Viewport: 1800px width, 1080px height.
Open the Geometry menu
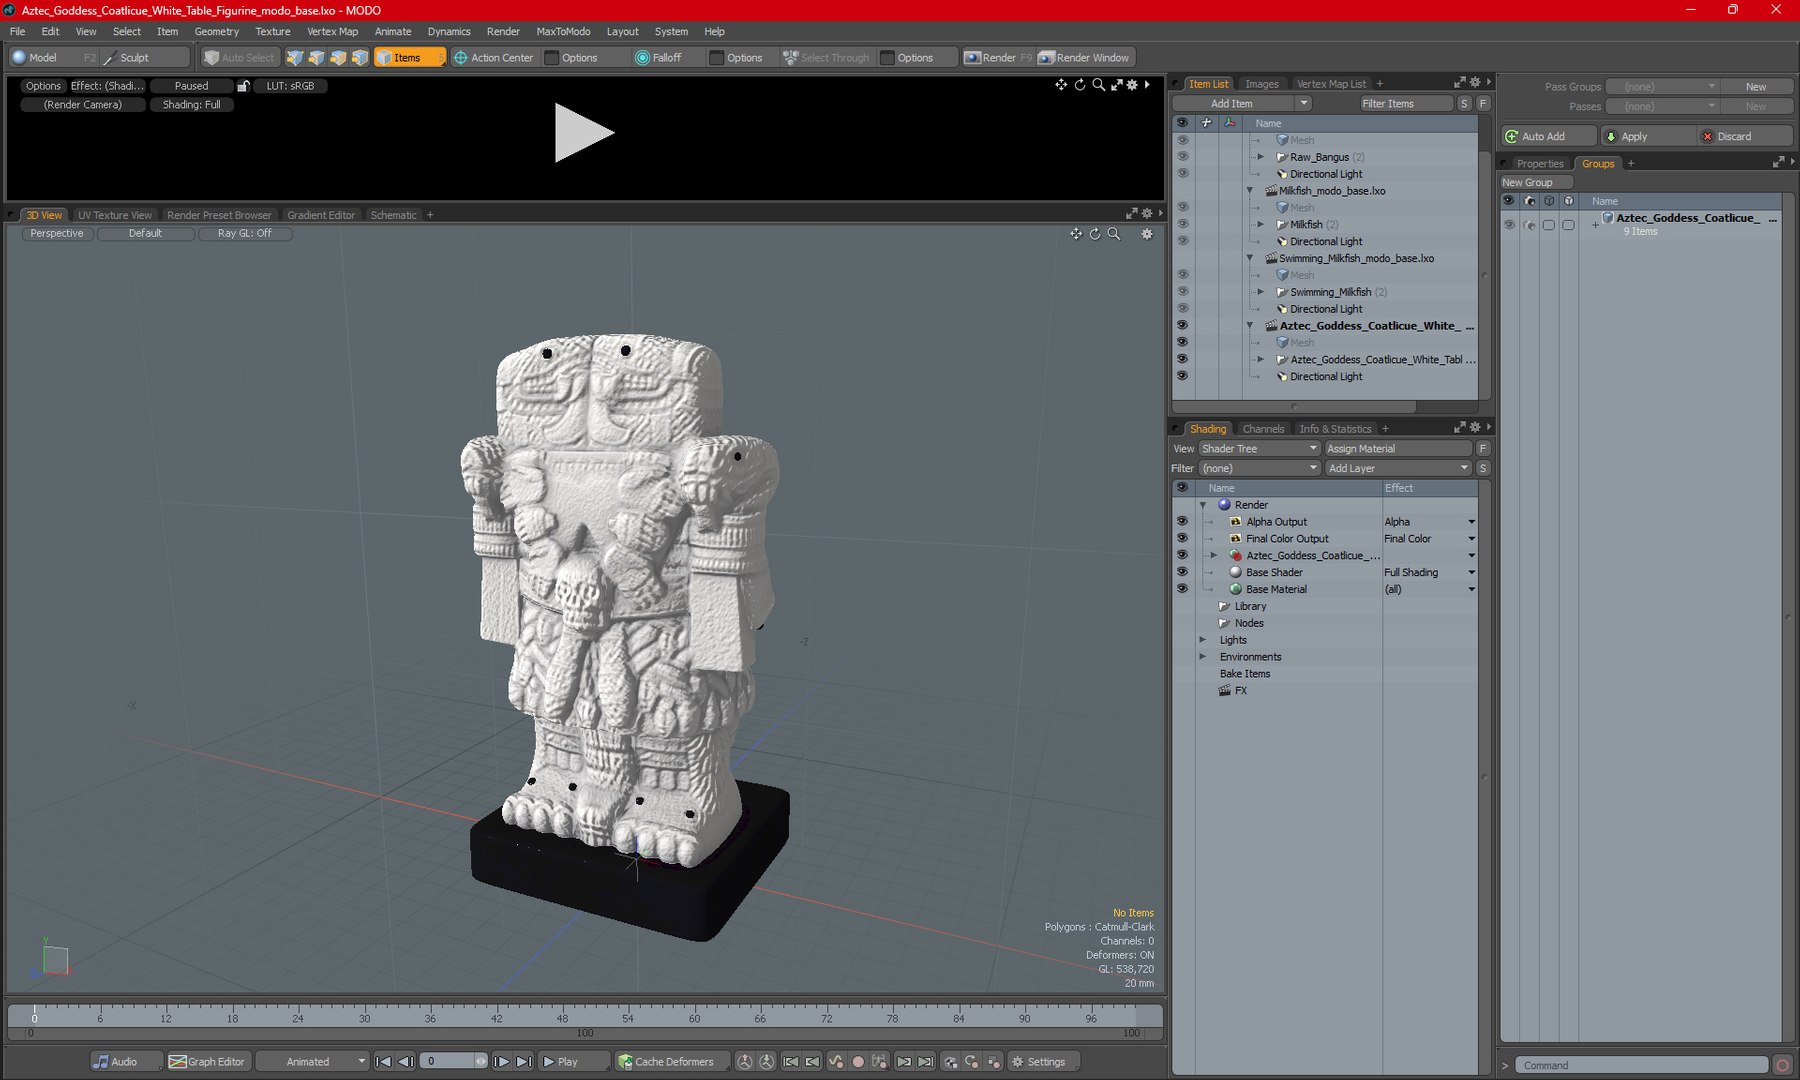tap(216, 32)
